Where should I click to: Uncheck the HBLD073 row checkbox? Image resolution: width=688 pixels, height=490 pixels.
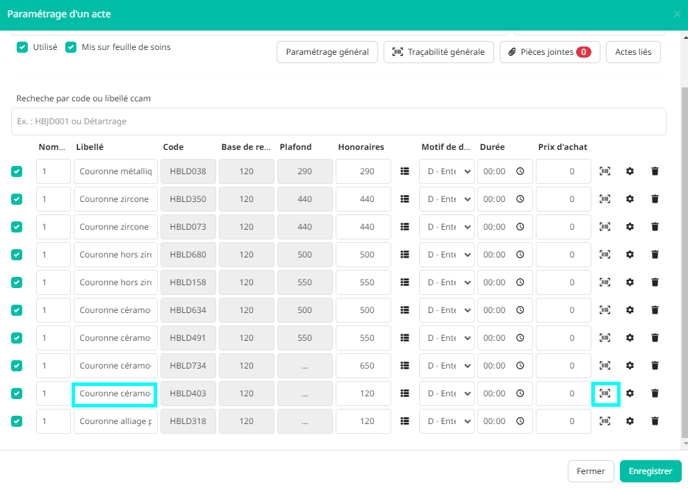click(x=17, y=227)
